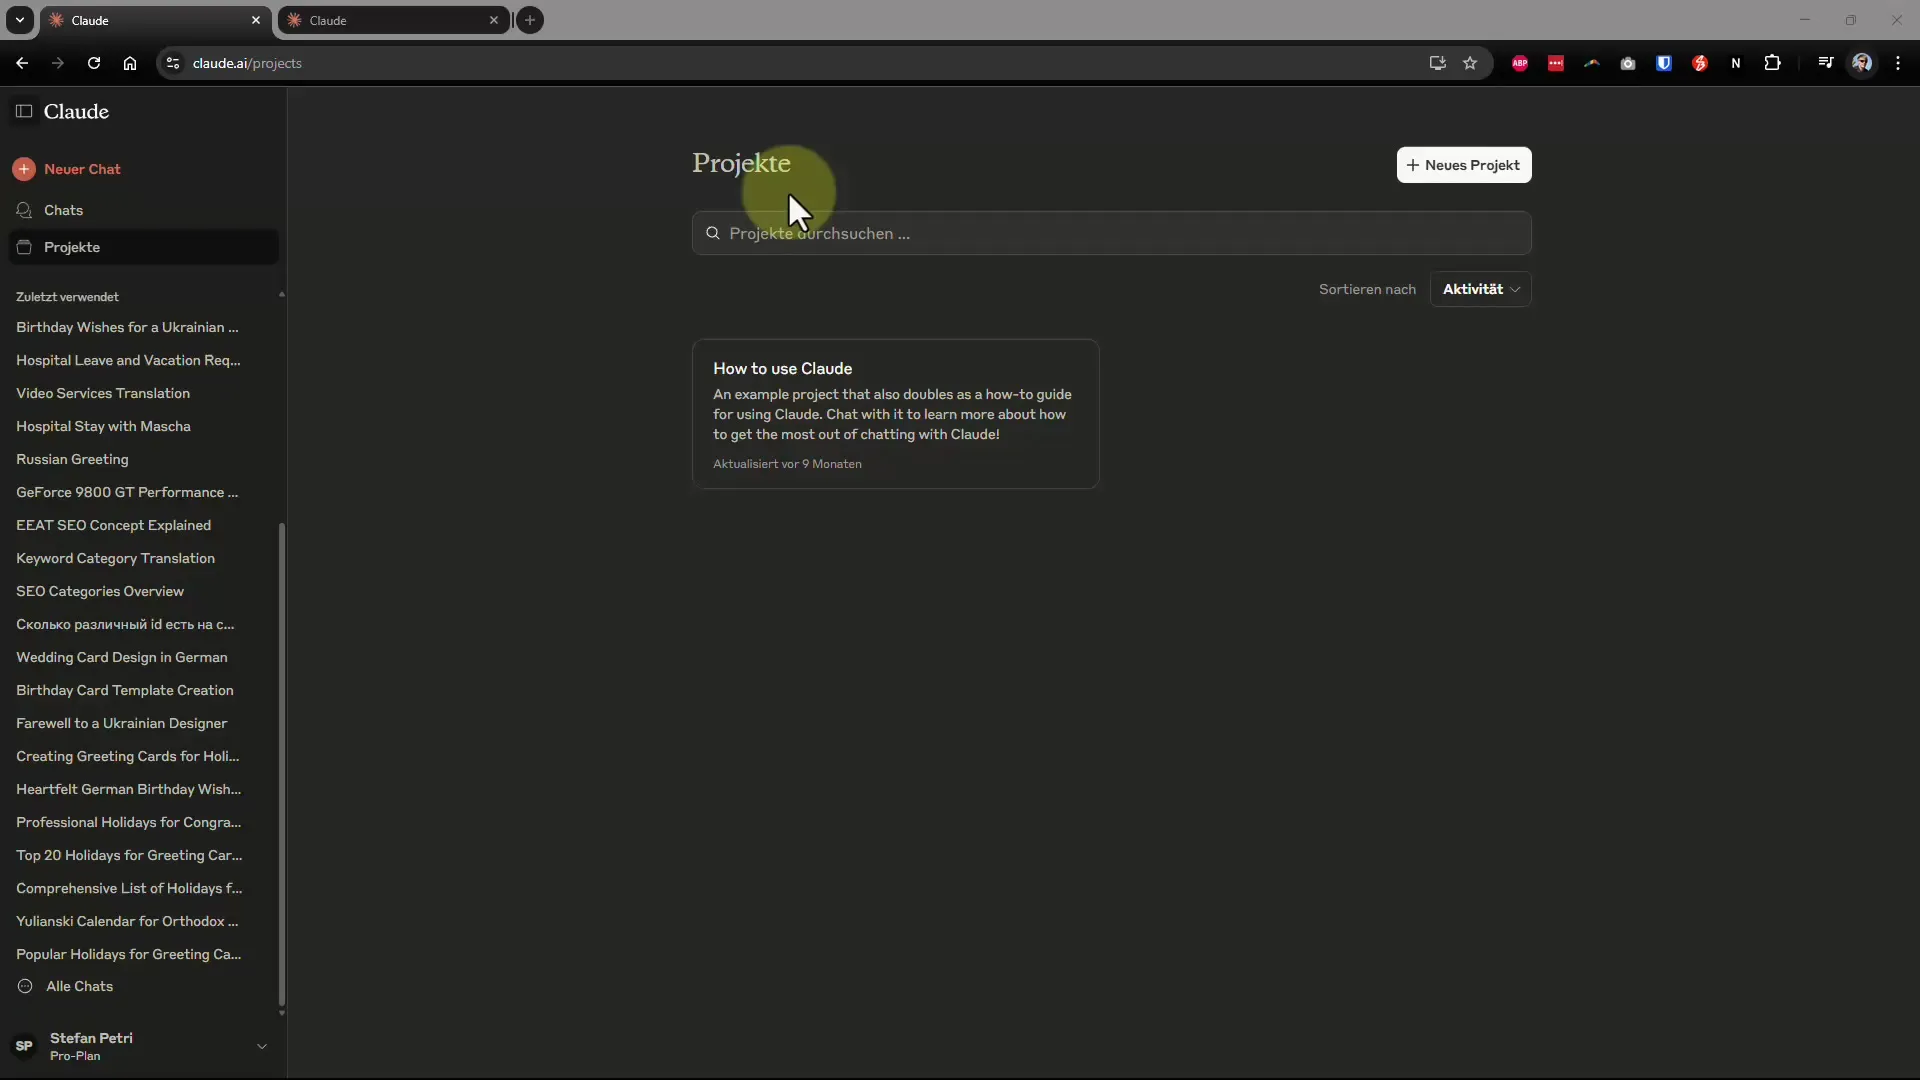Select Keyword Category Translation chat
Viewport: 1920px width, 1080px height.
[x=115, y=558]
